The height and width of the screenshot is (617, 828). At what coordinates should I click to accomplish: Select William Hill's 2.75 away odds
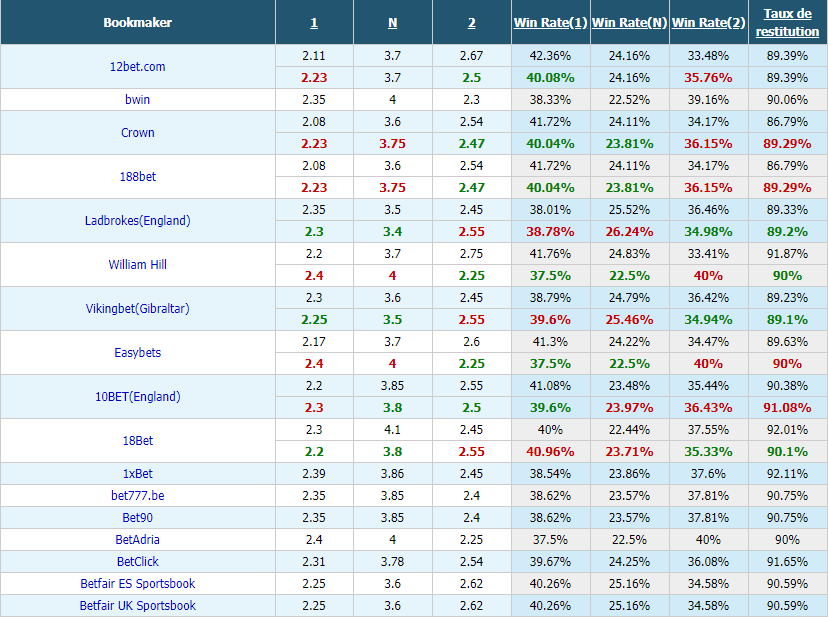[472, 254]
